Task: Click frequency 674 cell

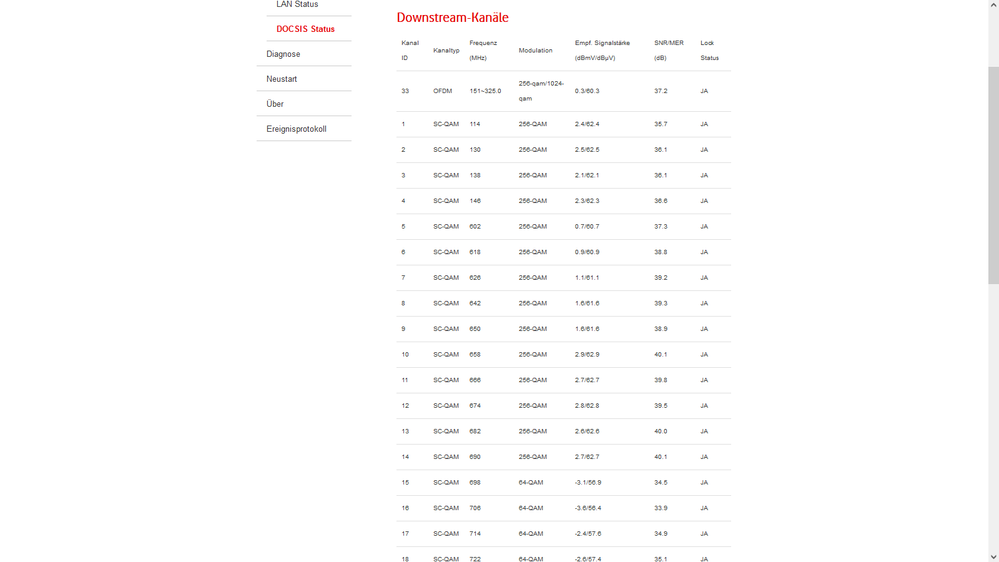Action: 475,405
